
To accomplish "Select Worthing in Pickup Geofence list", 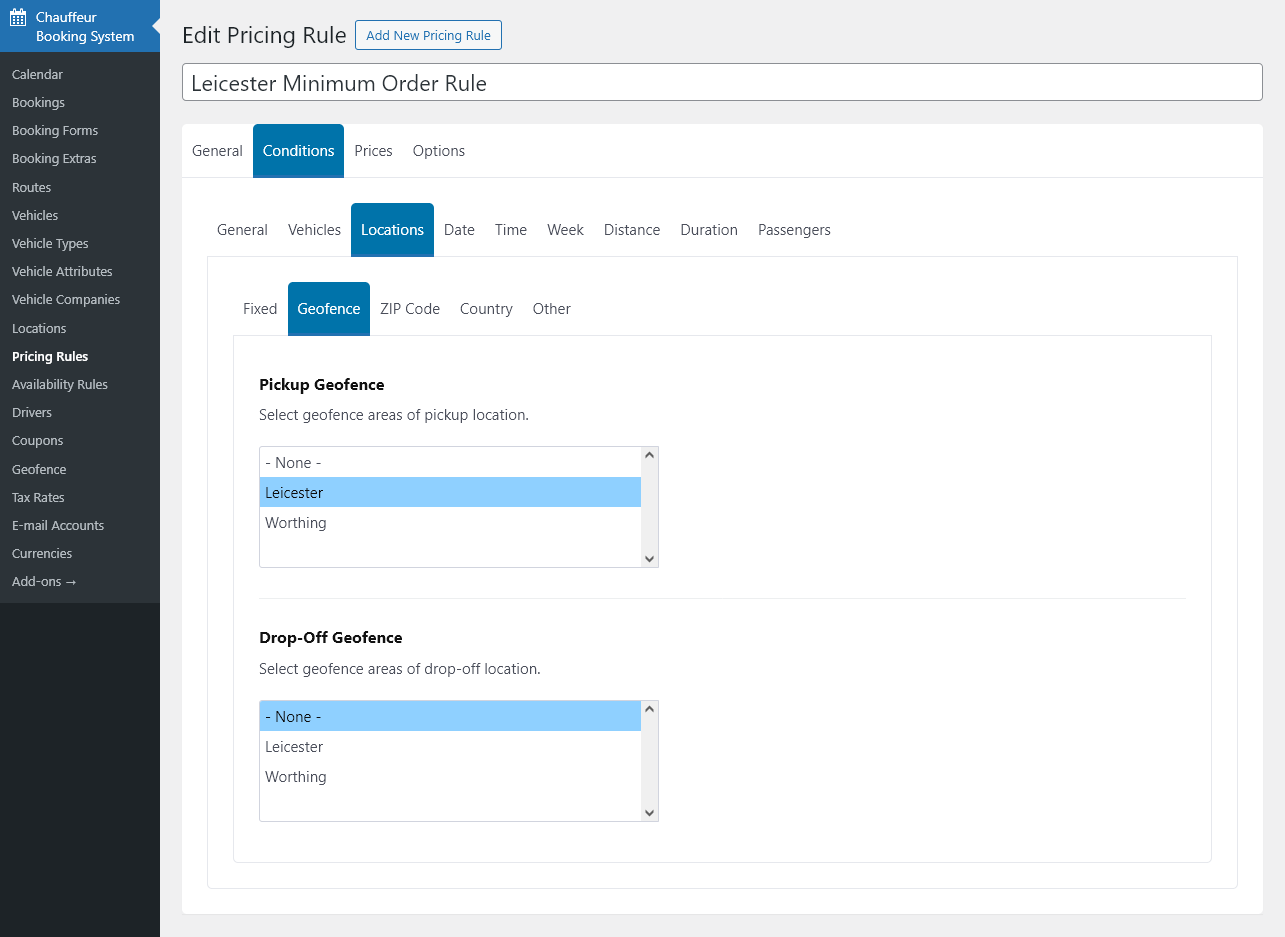I will [296, 523].
